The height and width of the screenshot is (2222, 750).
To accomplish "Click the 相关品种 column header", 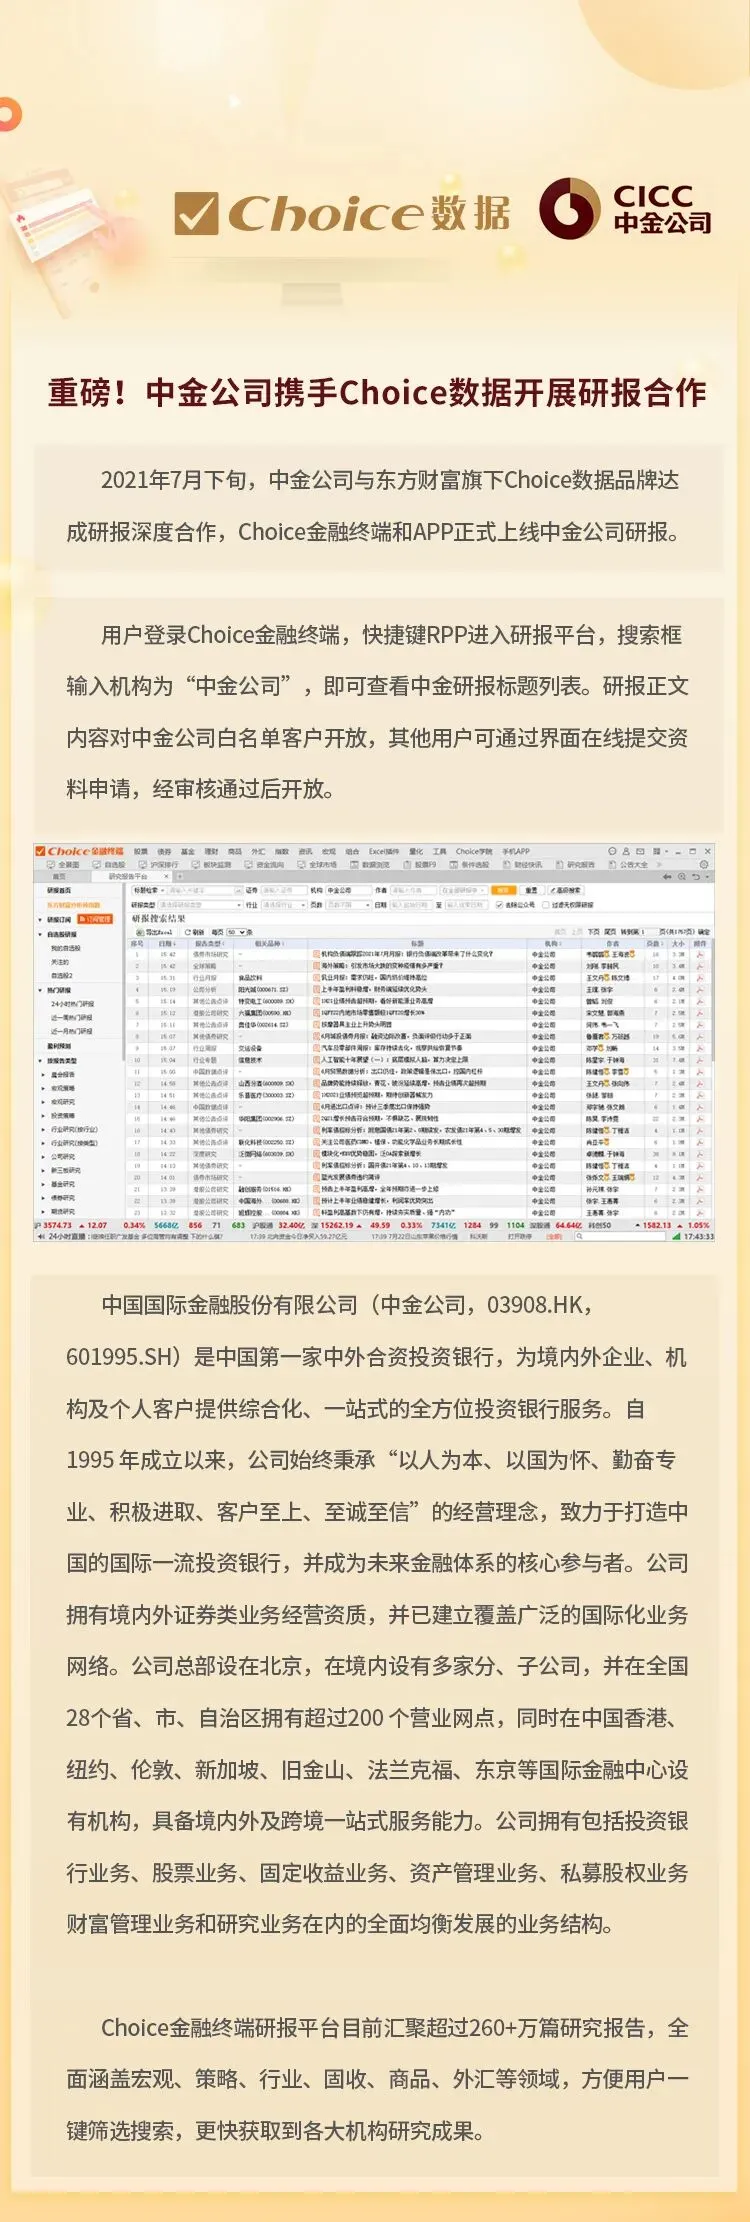I will (x=269, y=943).
